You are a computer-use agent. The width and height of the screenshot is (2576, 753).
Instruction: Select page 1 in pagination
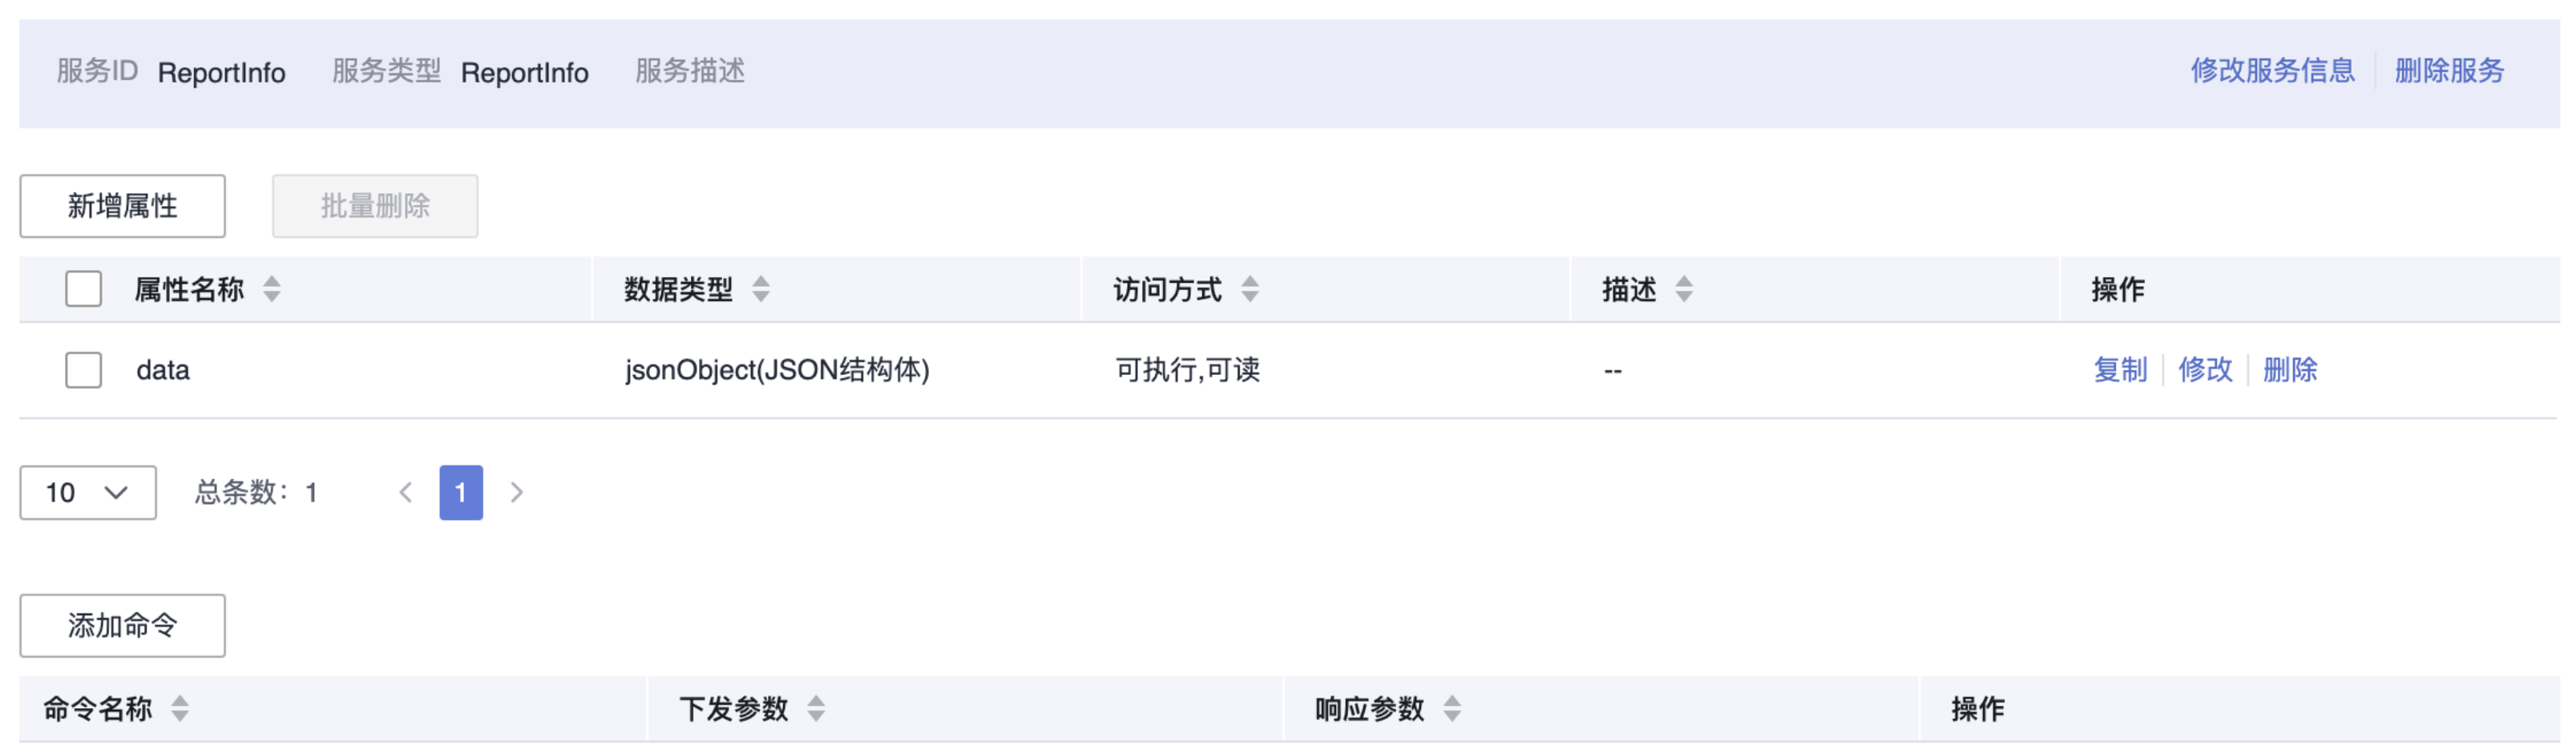pos(461,493)
